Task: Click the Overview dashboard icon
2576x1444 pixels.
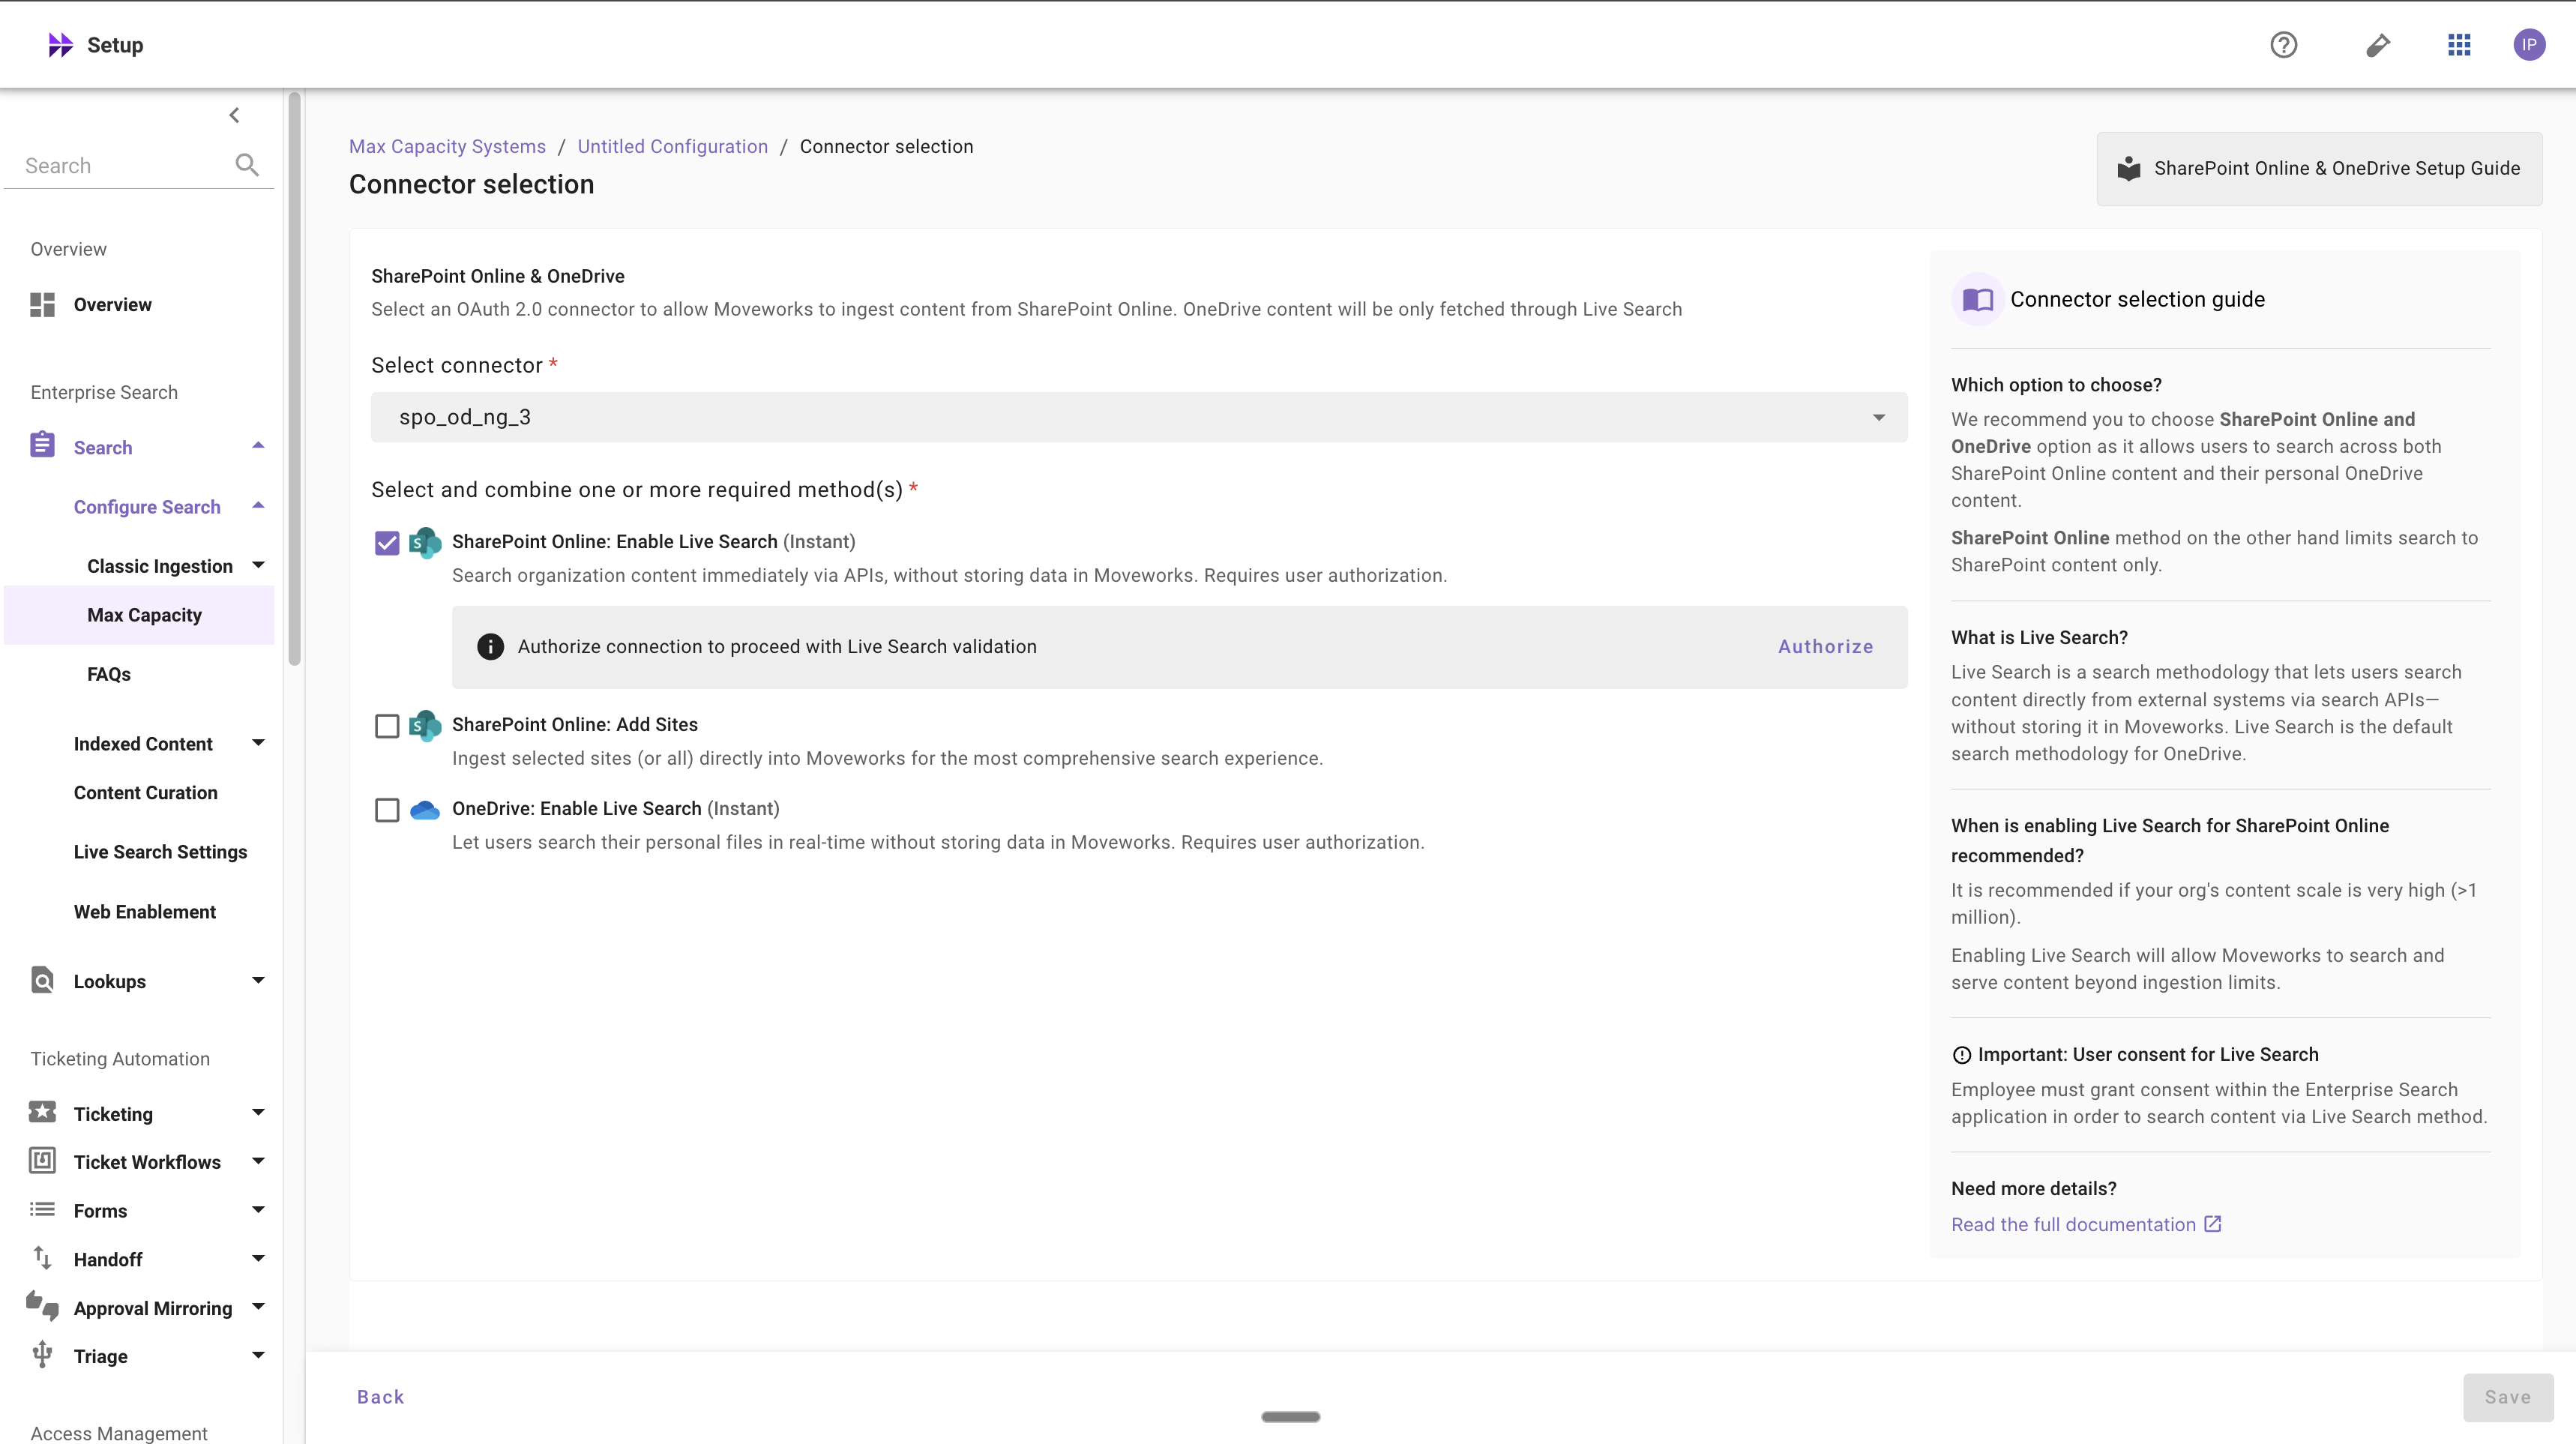Action: (x=42, y=305)
